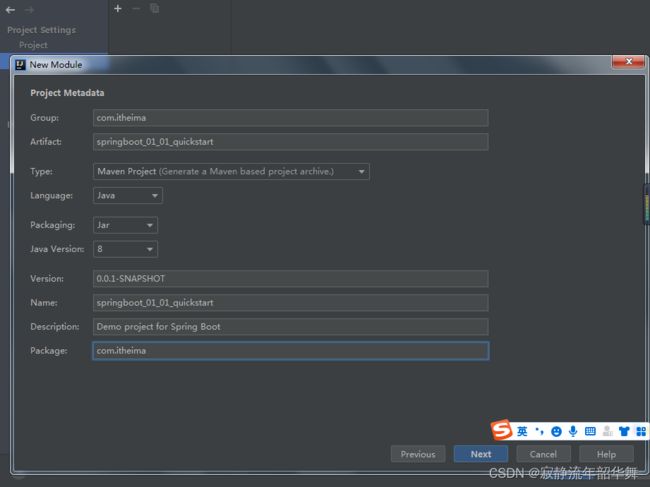Screen dimensions: 650x487
Task: Open the Packaging dropdown showing Jar
Action: [125, 225]
